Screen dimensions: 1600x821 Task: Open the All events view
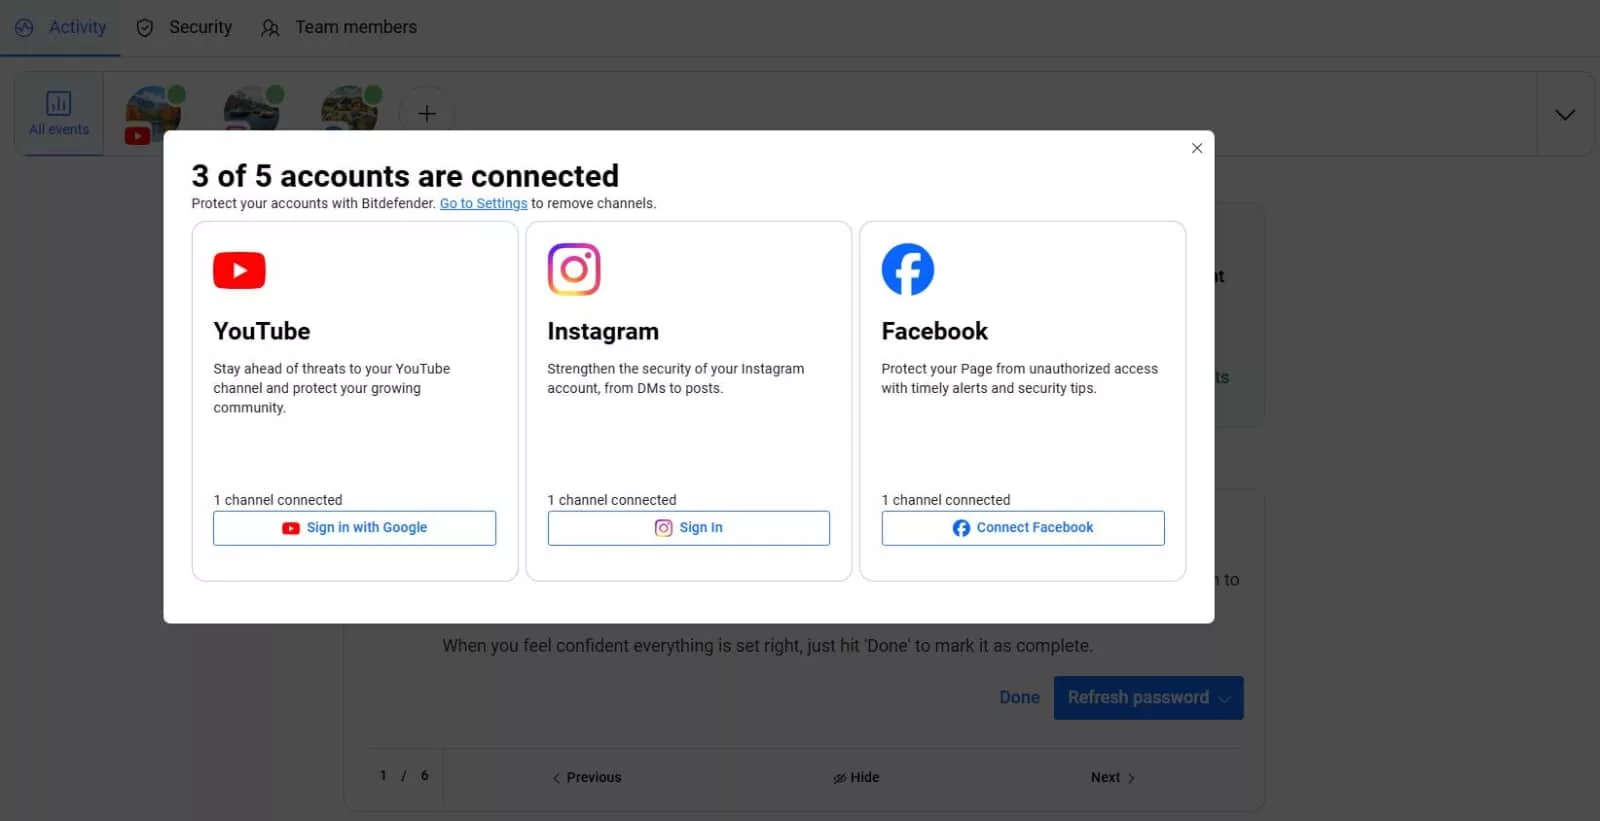(59, 114)
